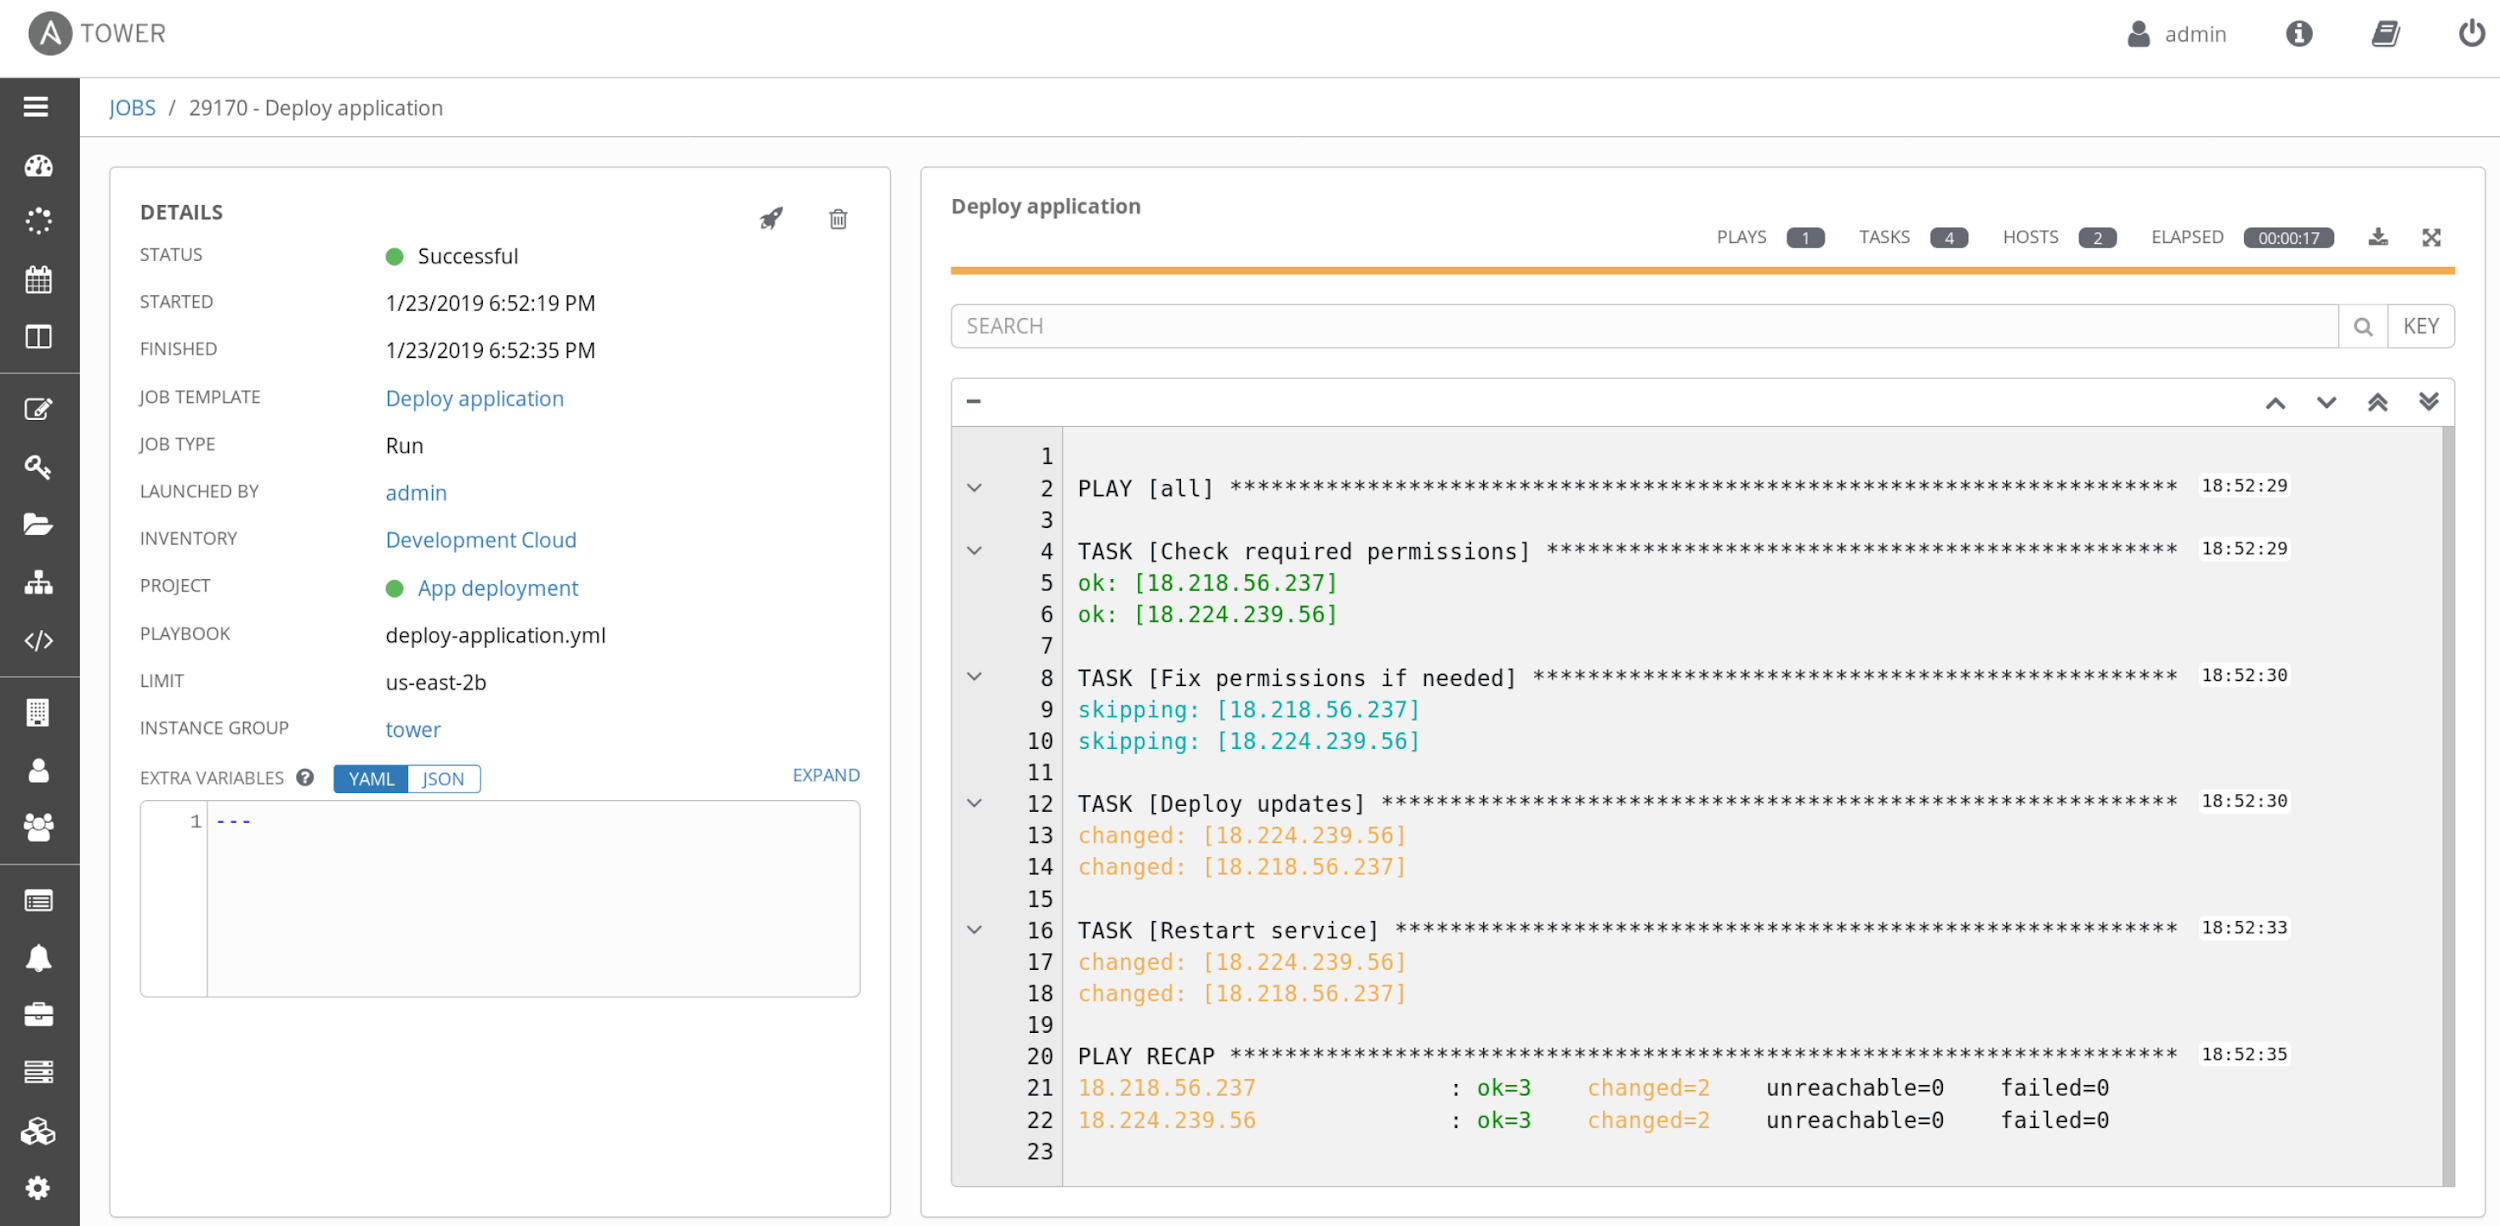Relaunch job with the rocket icon

(771, 218)
